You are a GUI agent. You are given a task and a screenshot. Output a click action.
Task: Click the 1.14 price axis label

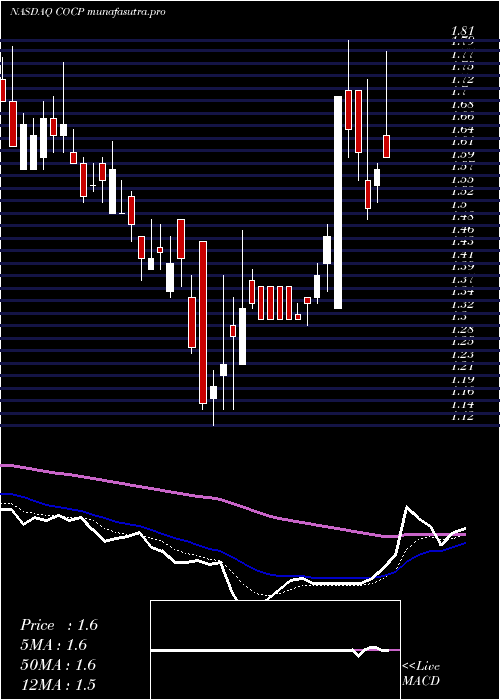point(462,405)
